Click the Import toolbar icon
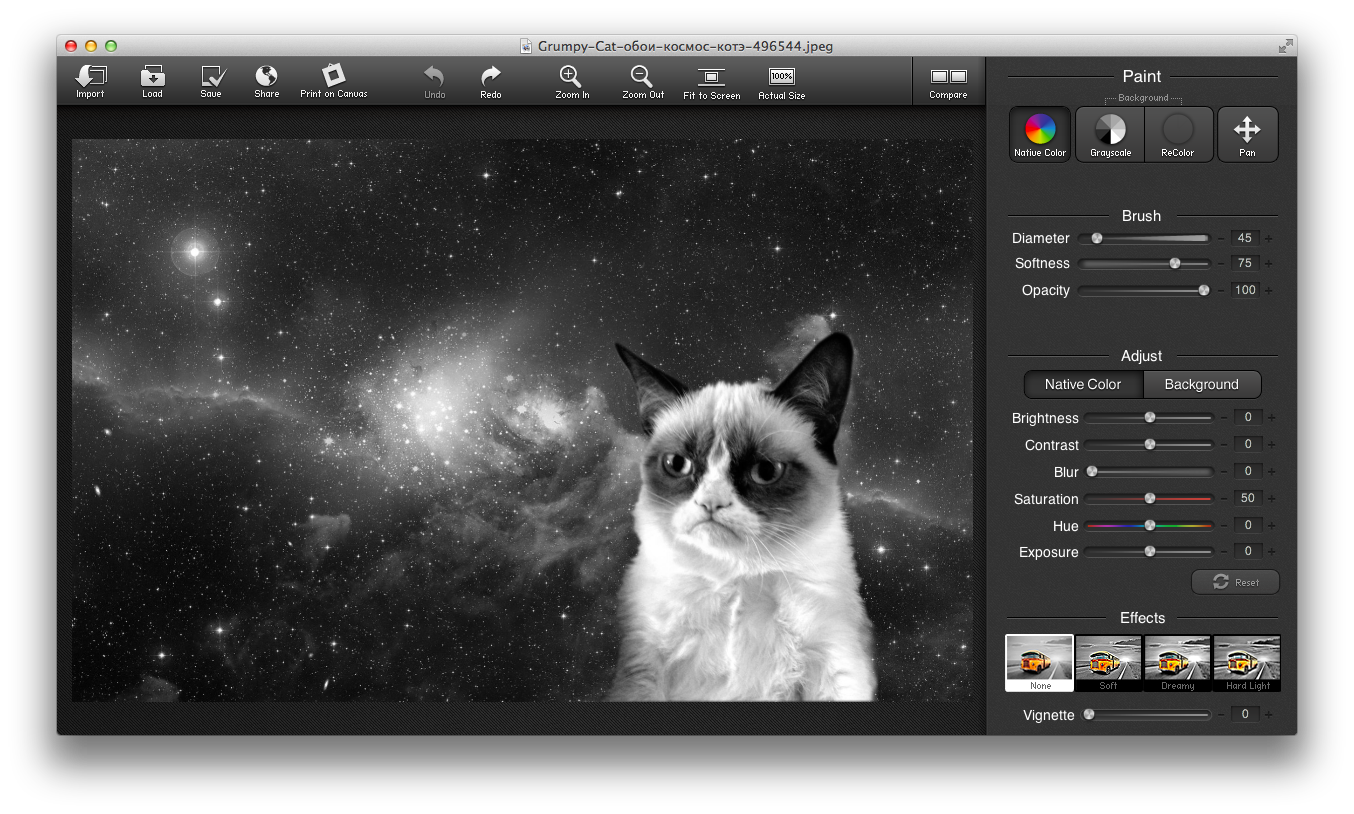1354x814 pixels. 90,77
